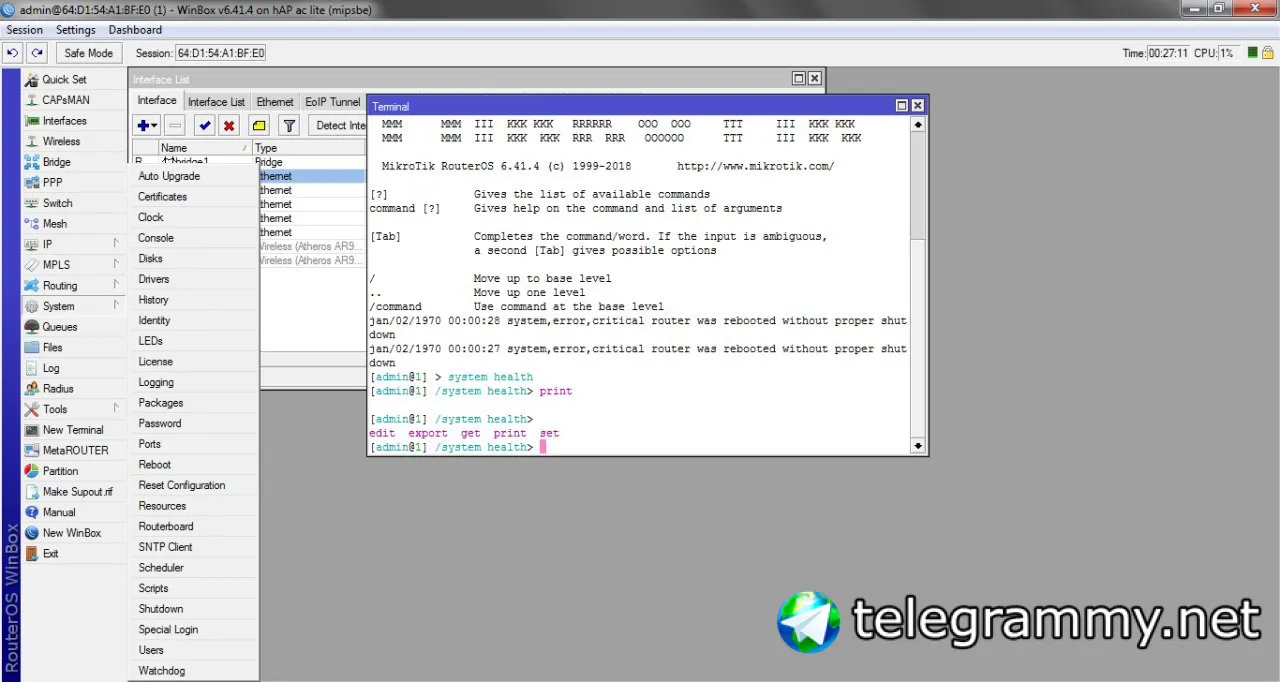This screenshot has height=682, width=1280.
Task: Click the Detect Internet button
Action: pyautogui.click(x=337, y=125)
